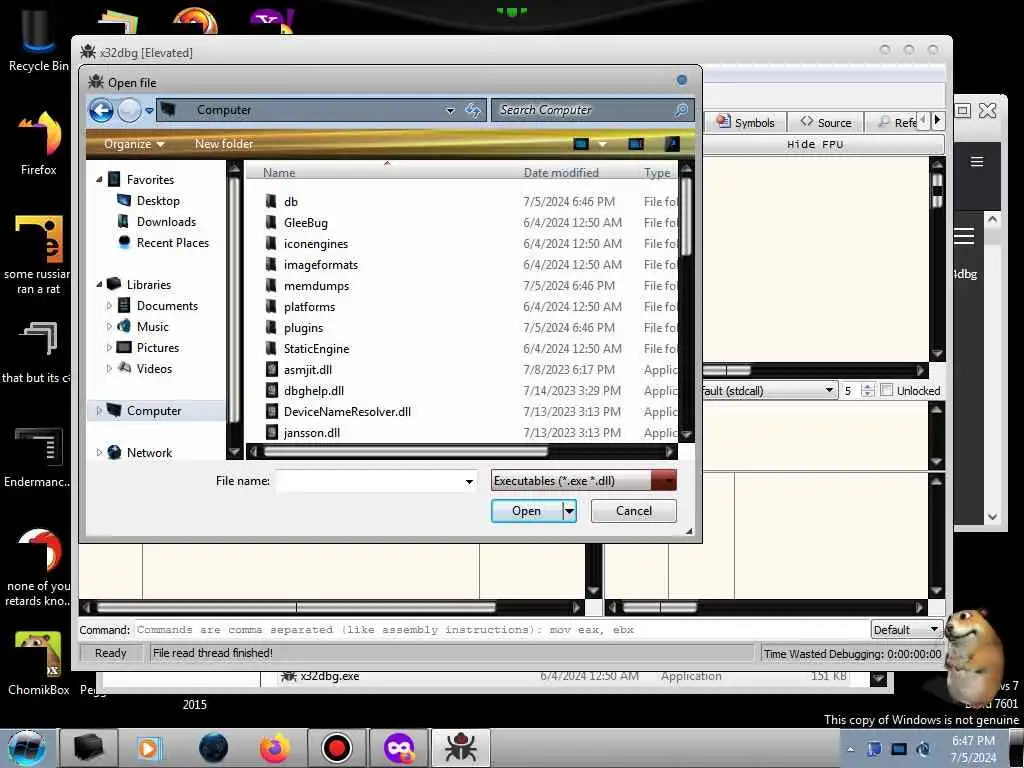Select Desktop under Favorites
The image size is (1024, 768).
tap(158, 200)
